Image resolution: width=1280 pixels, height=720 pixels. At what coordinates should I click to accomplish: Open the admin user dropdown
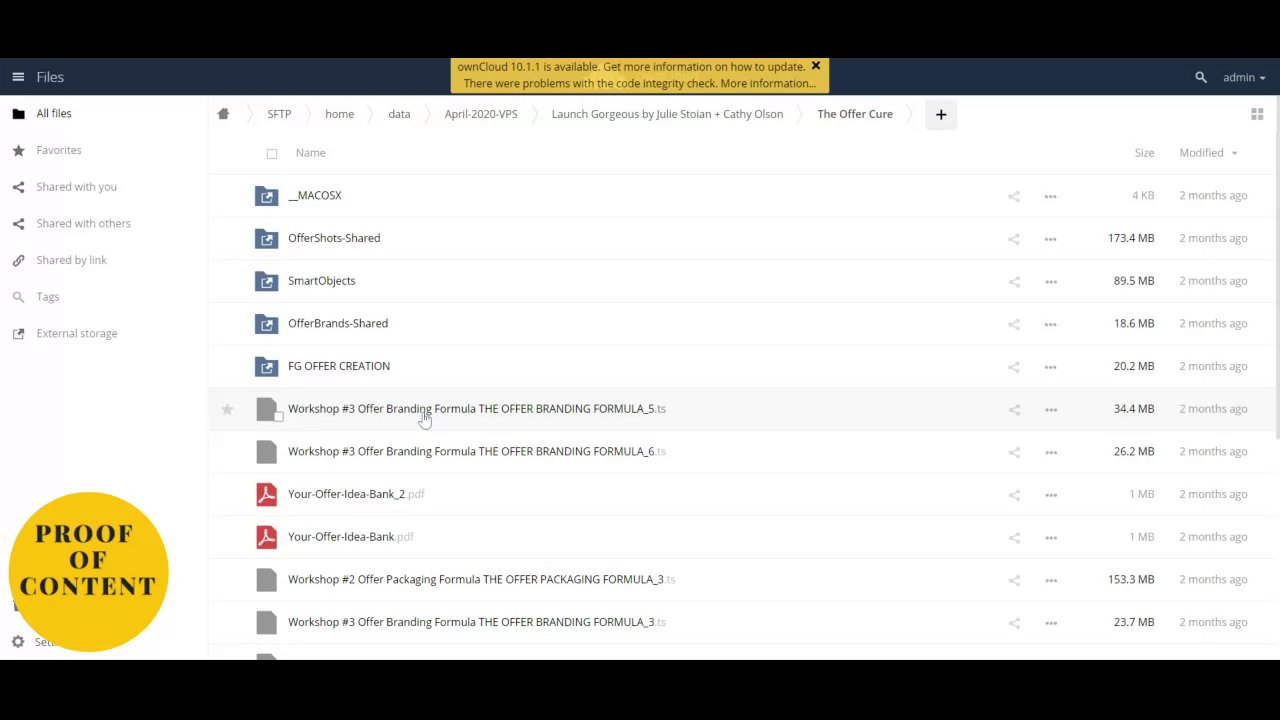[x=1244, y=77]
